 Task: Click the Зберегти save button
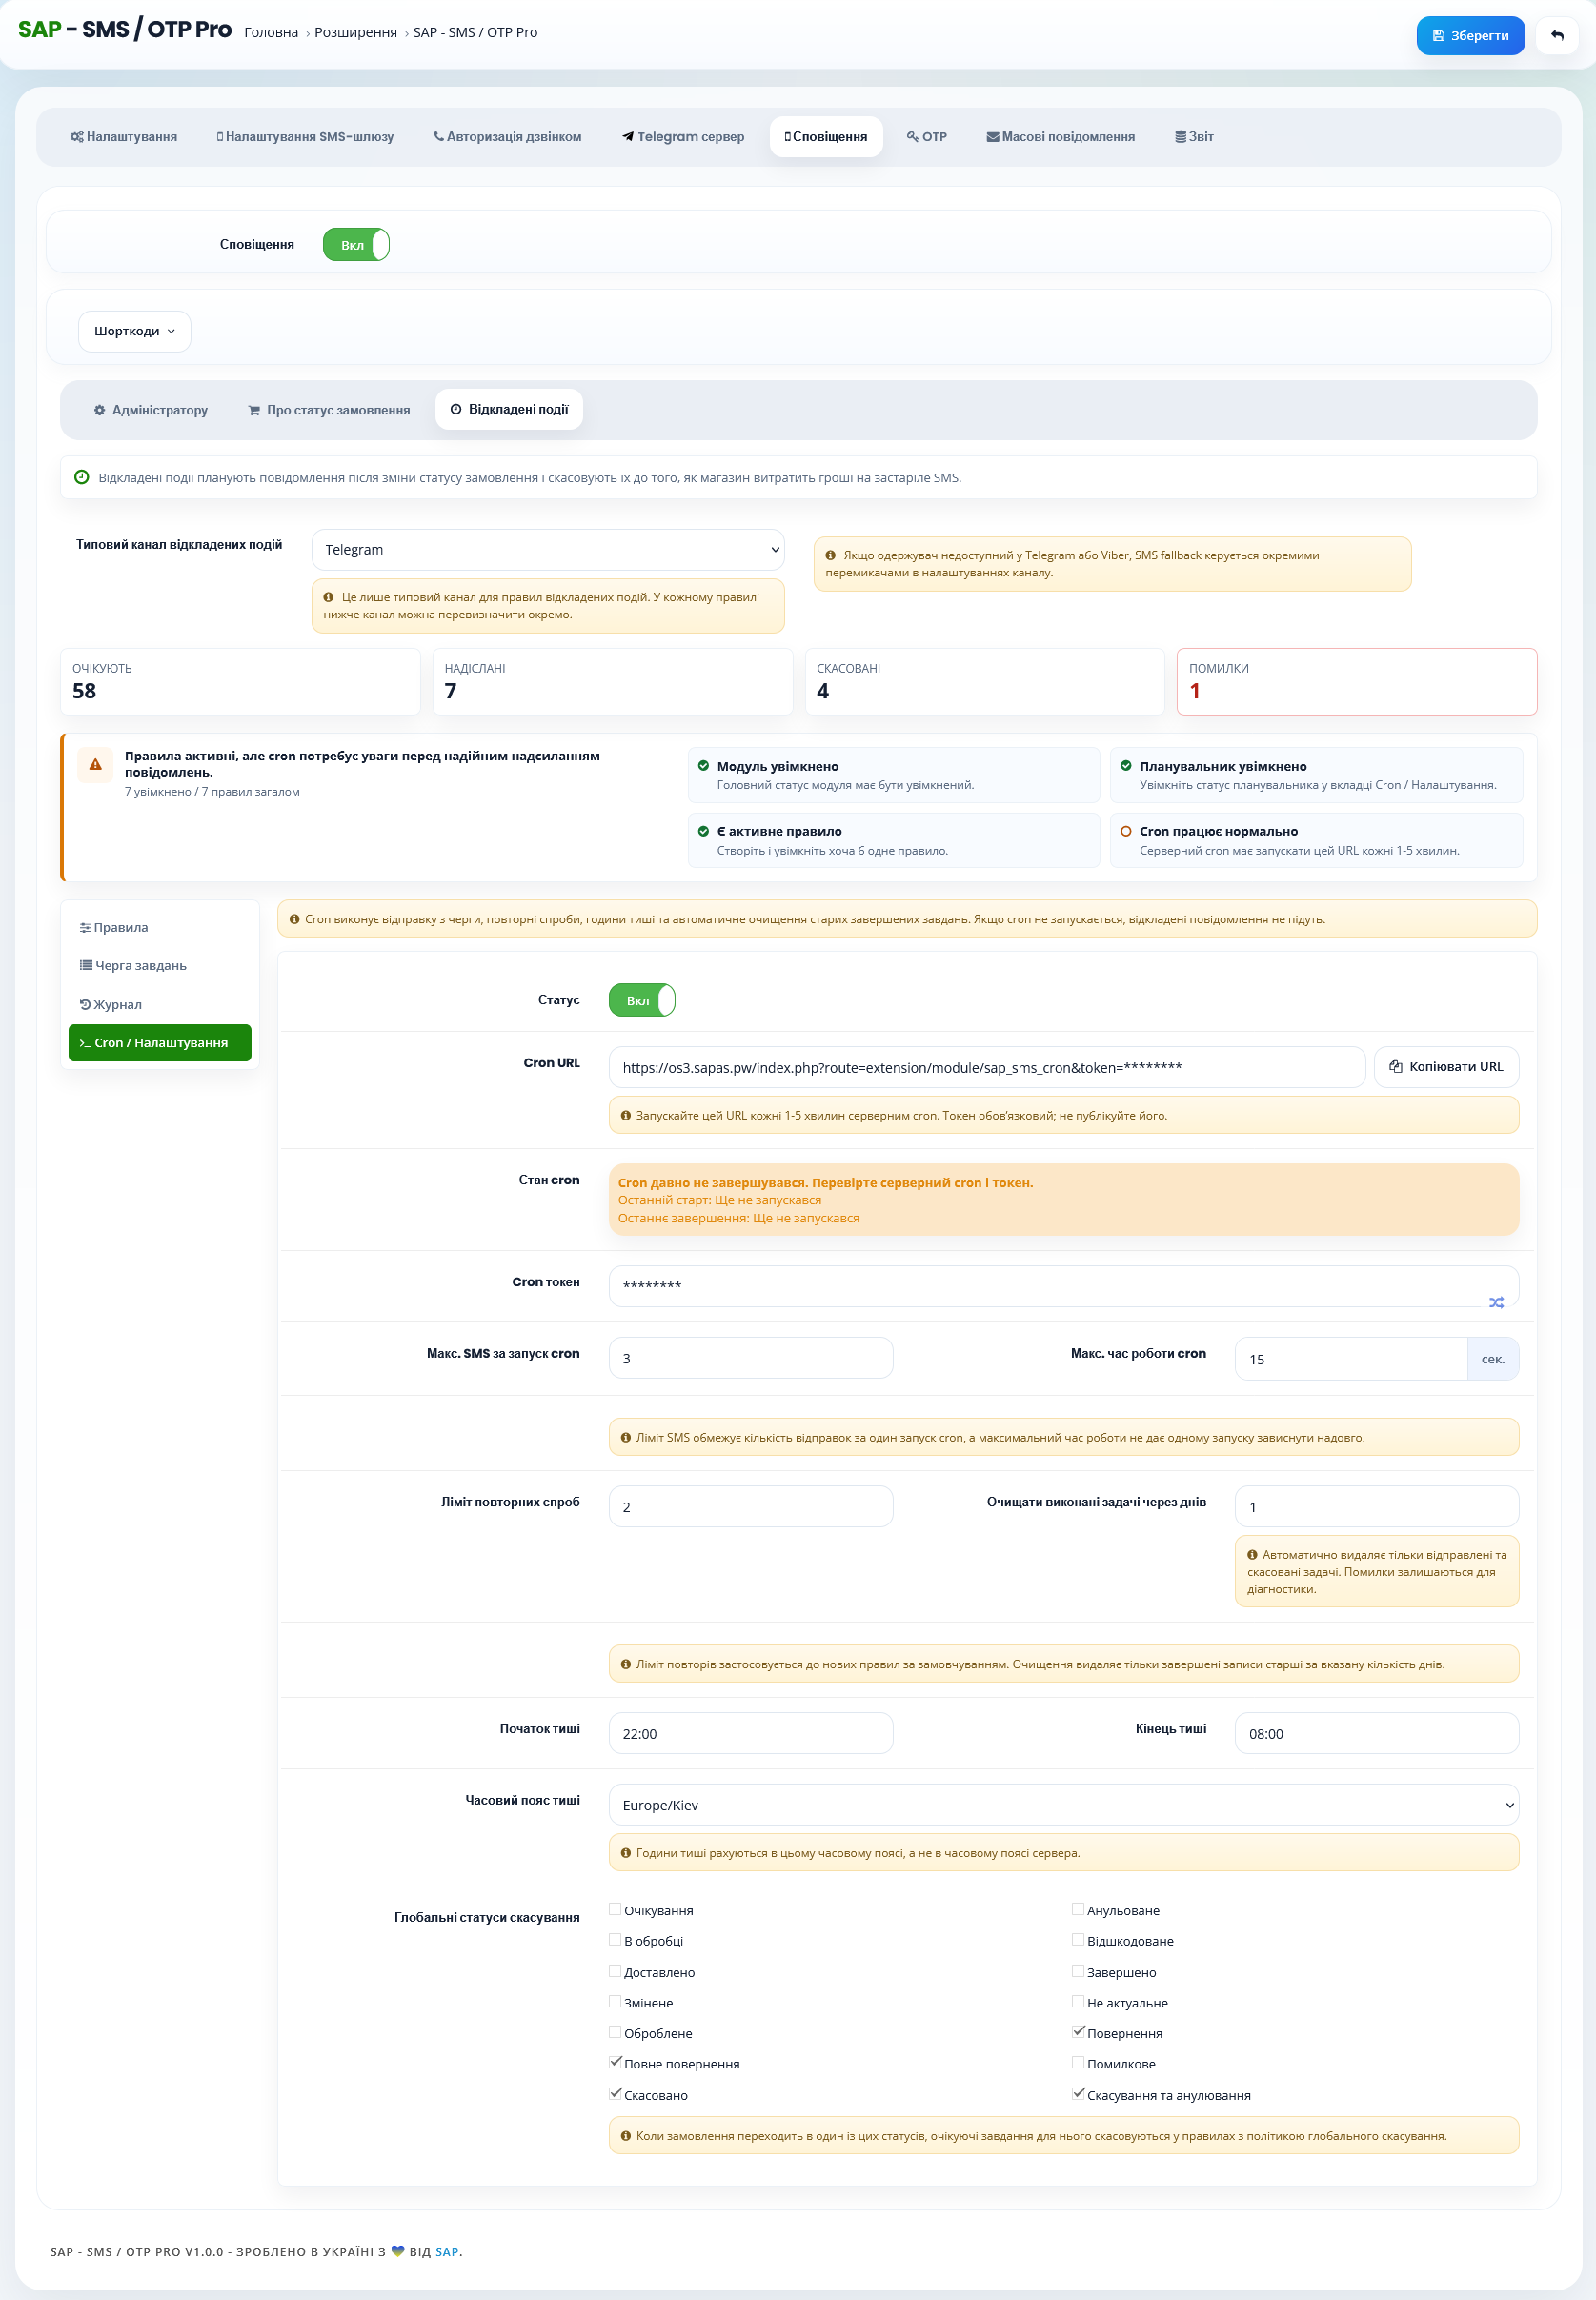[1470, 35]
